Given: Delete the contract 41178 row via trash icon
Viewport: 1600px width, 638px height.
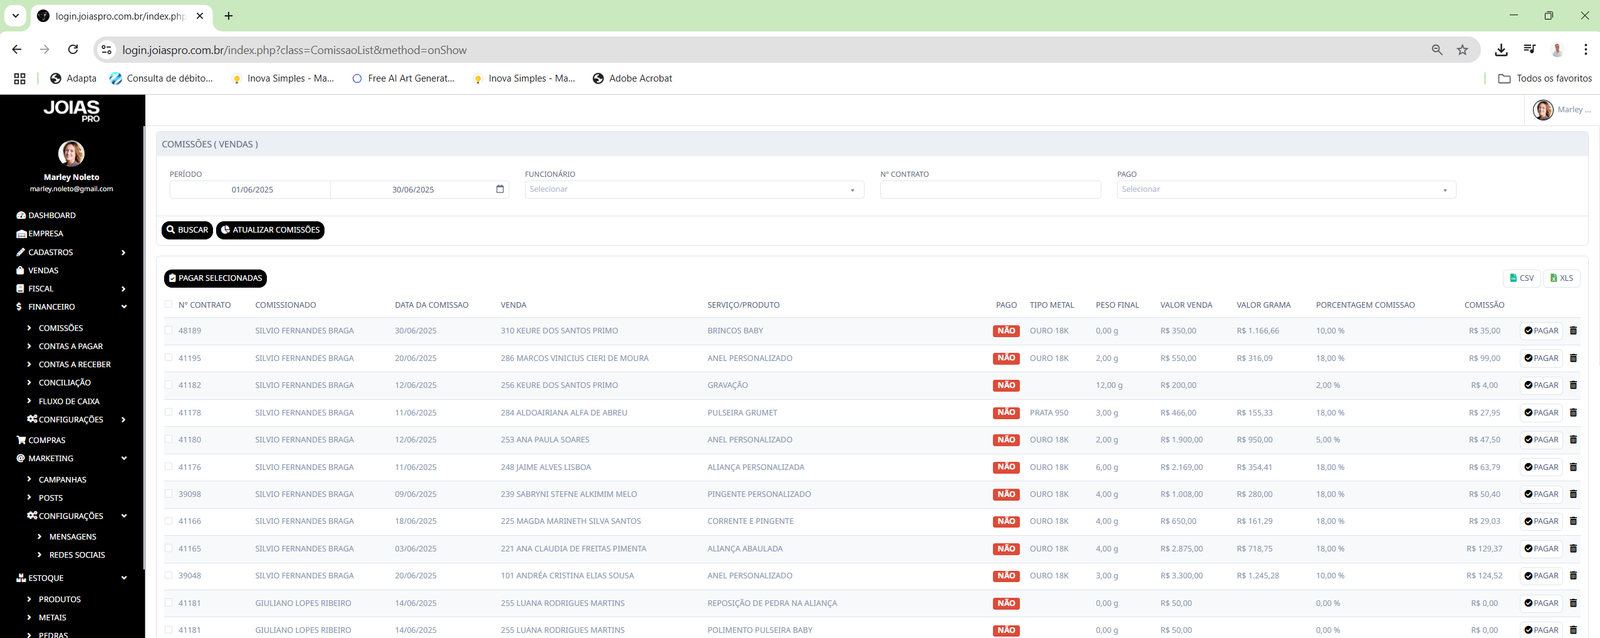Looking at the screenshot, I should [x=1573, y=413].
